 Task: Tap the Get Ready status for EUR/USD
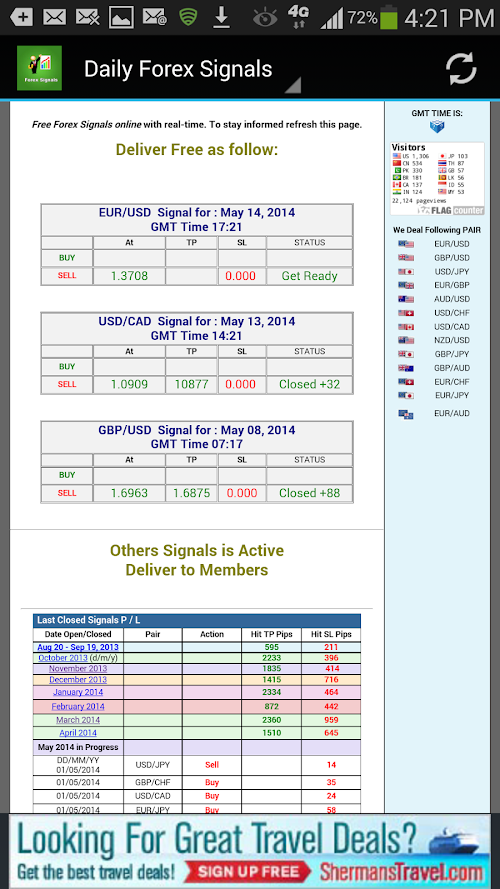pos(310,276)
